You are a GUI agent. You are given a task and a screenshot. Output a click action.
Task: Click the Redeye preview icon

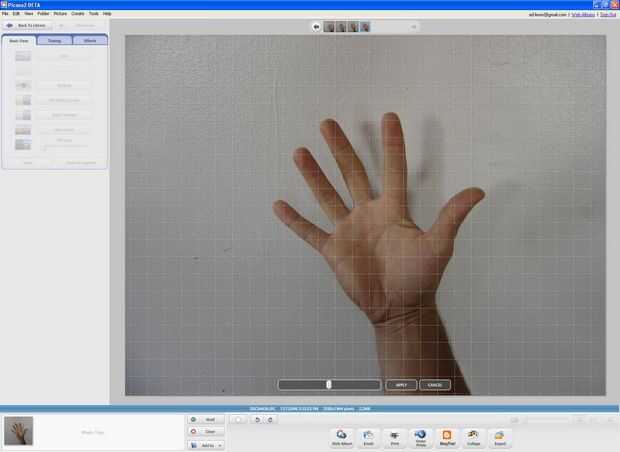[23, 85]
